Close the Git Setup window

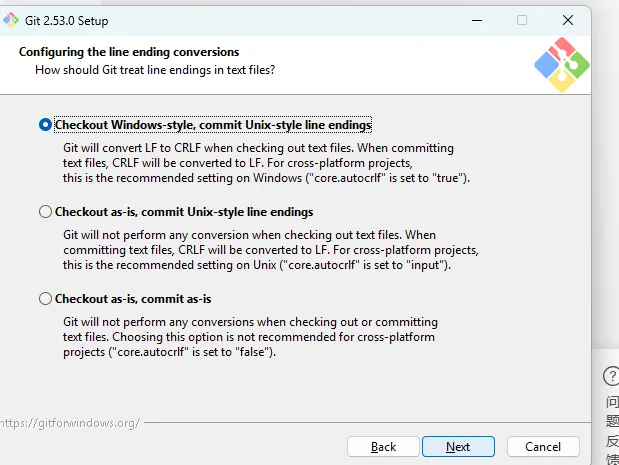tap(568, 20)
